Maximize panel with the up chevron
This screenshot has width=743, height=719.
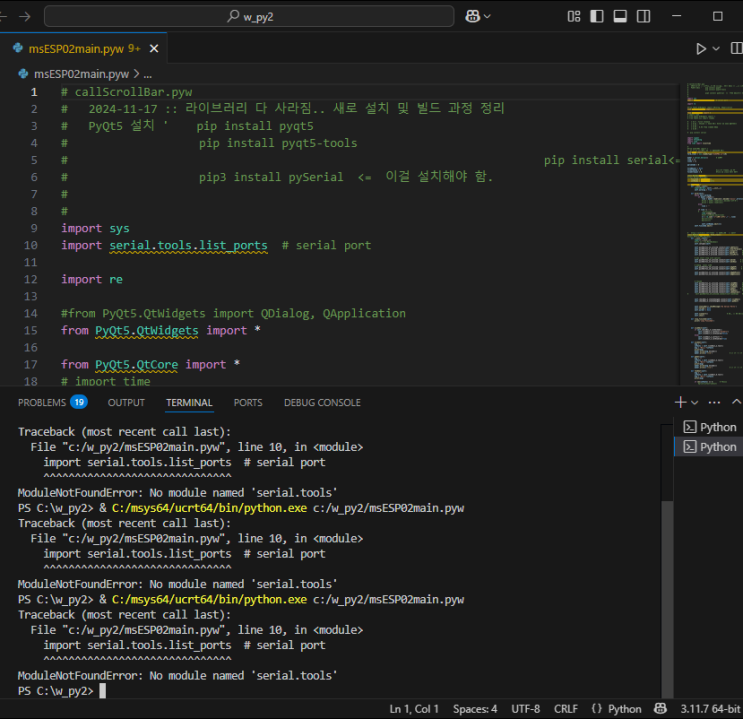735,402
